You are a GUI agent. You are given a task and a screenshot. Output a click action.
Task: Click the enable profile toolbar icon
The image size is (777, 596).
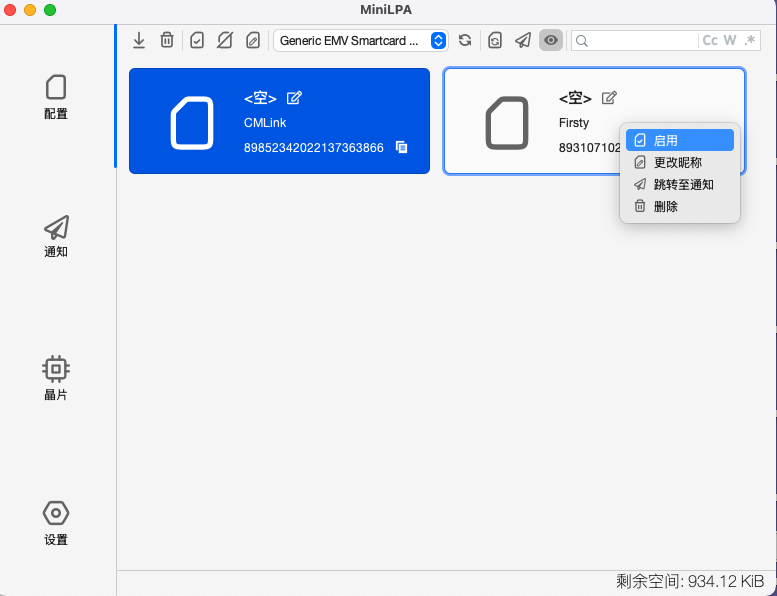pos(197,40)
